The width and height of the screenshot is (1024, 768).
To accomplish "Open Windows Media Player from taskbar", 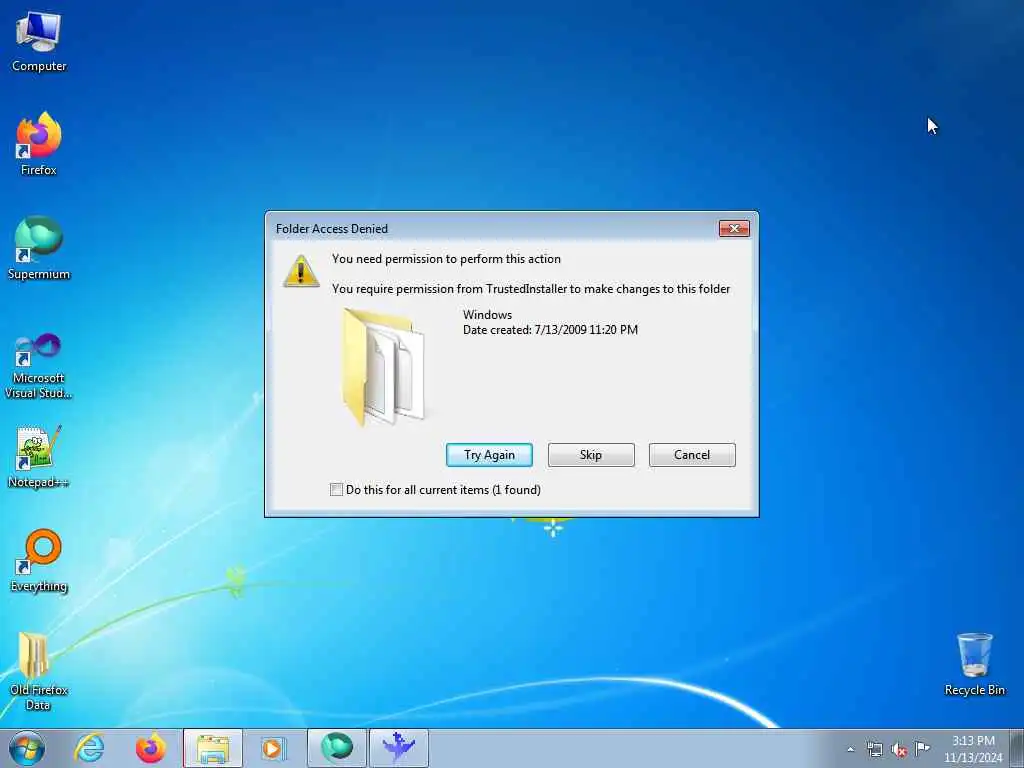I will coord(274,748).
